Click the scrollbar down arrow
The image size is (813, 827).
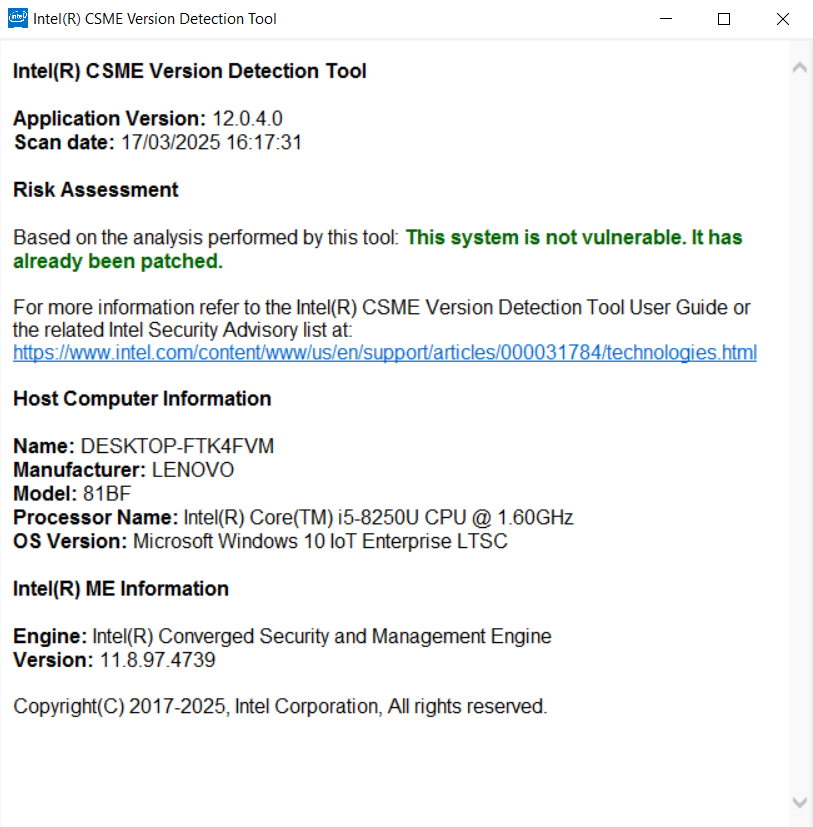click(799, 802)
